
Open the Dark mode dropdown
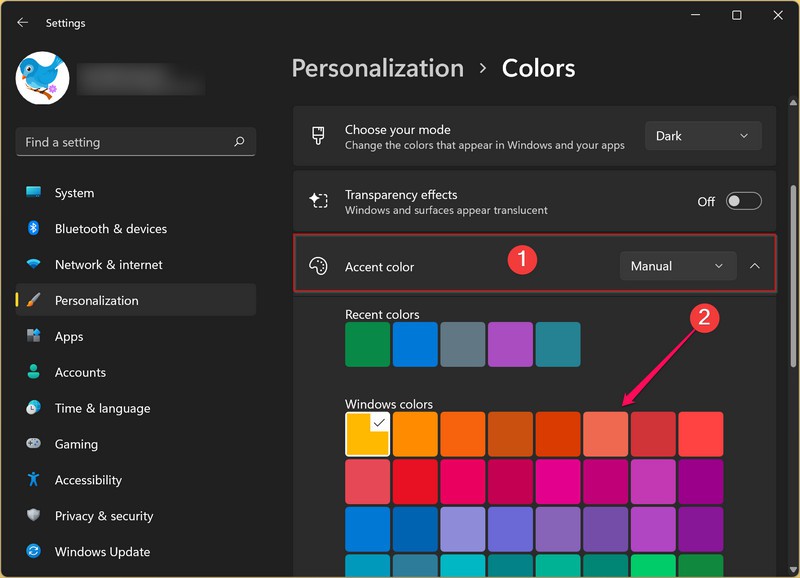pos(703,136)
